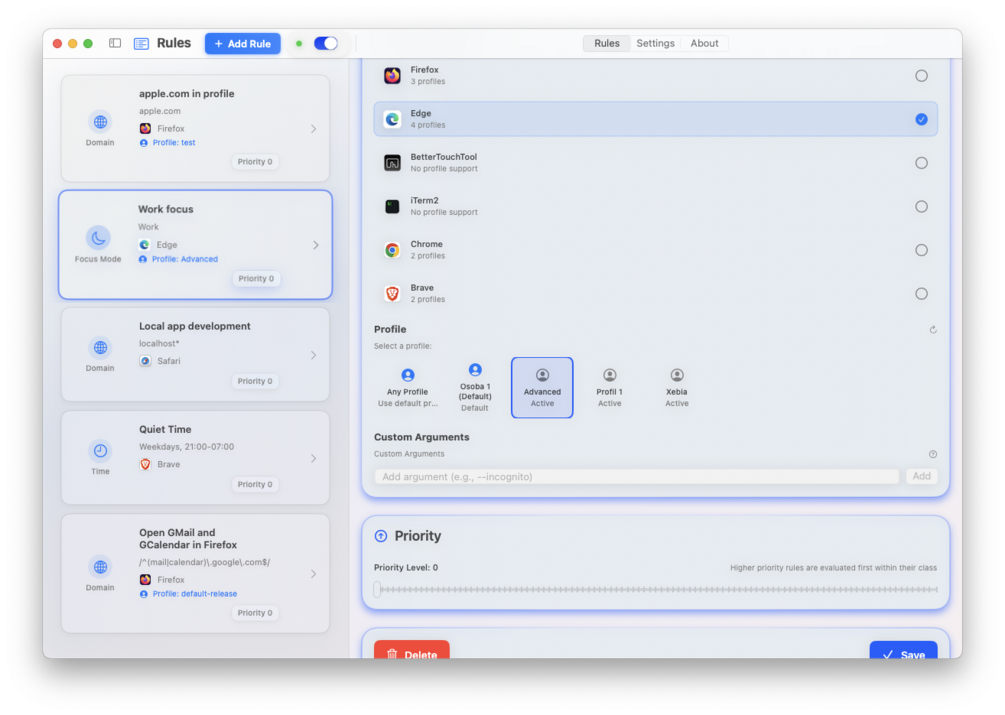Click the 'localhost*' pattern text
1005x715 pixels.
tap(159, 343)
